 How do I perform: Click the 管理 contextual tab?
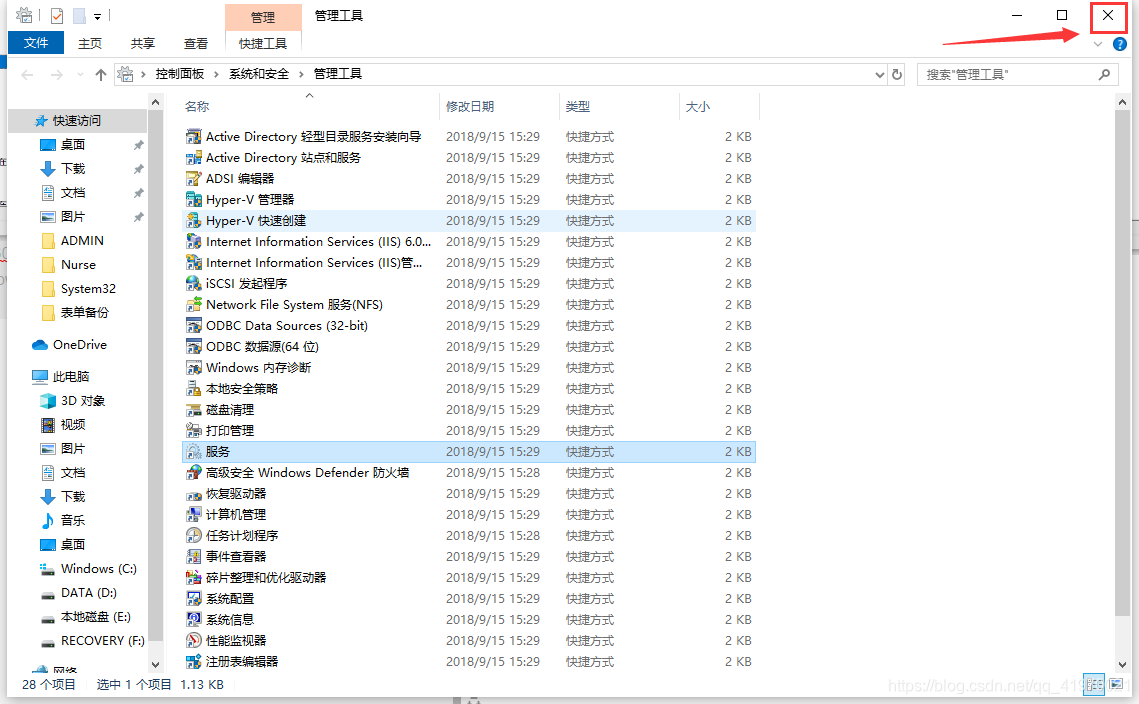pos(263,17)
